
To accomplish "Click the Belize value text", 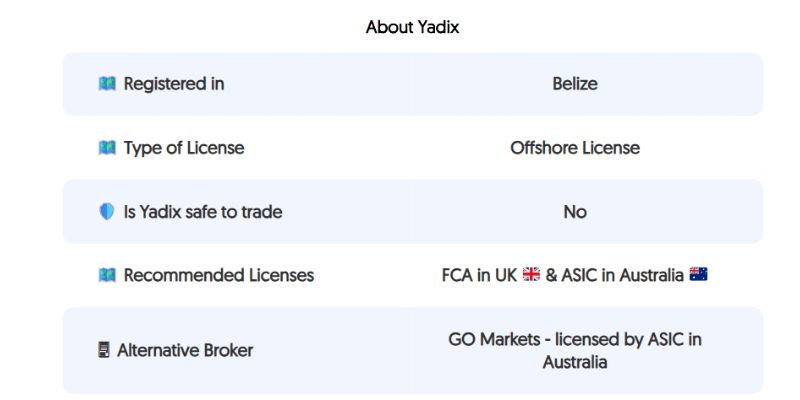I will point(575,84).
